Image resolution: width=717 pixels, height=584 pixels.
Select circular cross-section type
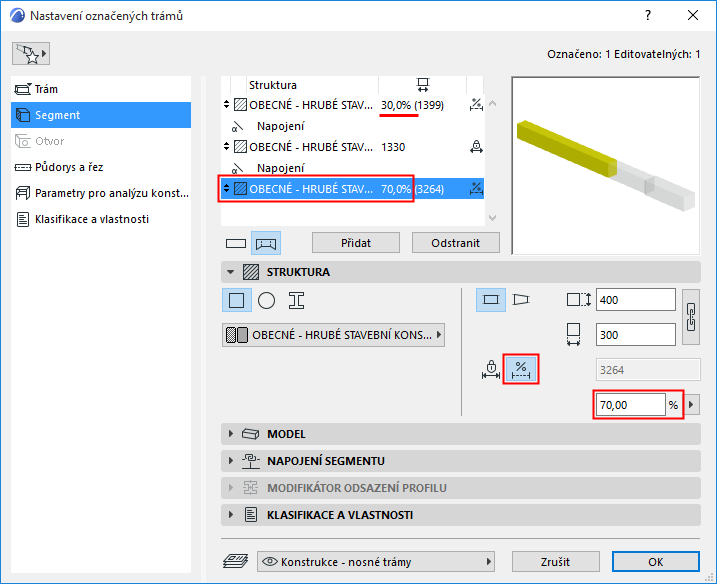[x=266, y=300]
